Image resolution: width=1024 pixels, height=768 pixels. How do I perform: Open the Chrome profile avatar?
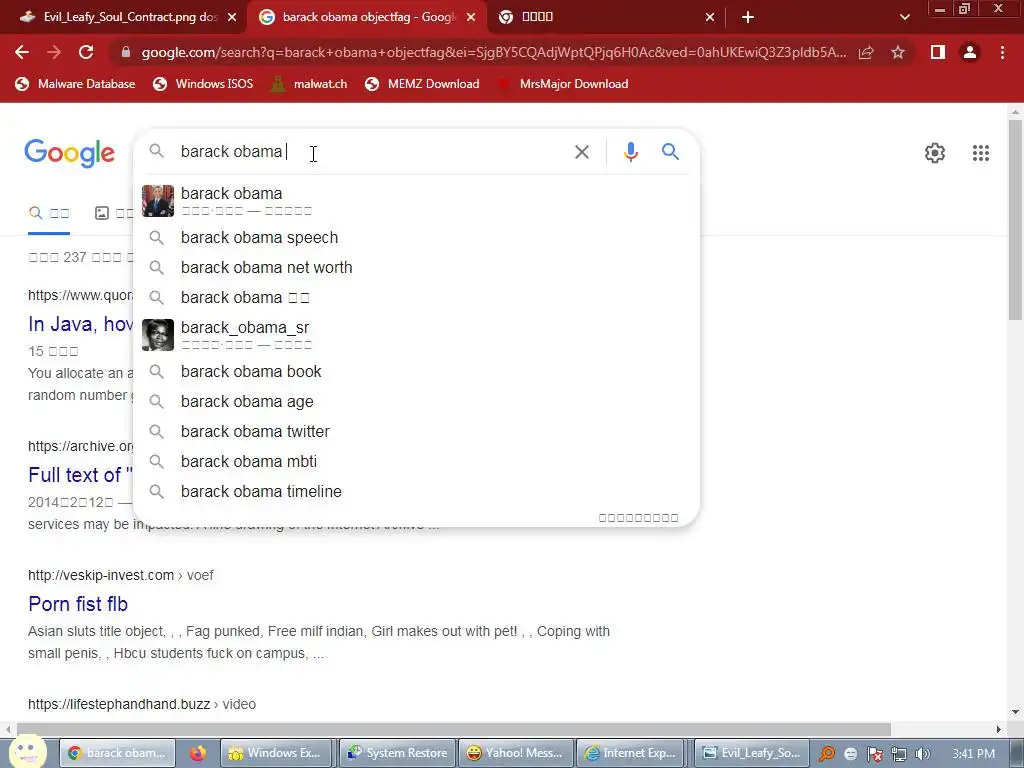click(x=970, y=52)
